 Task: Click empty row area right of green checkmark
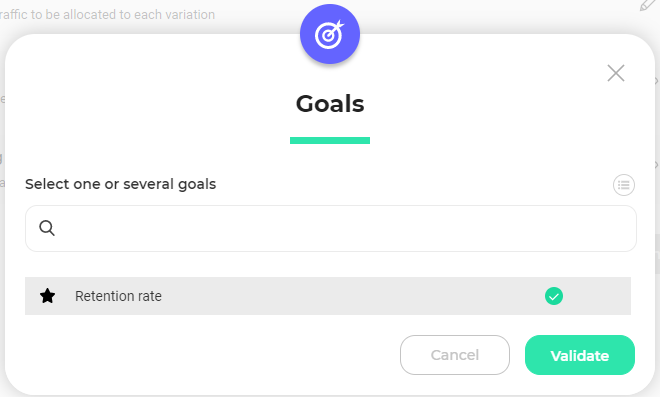pos(597,296)
